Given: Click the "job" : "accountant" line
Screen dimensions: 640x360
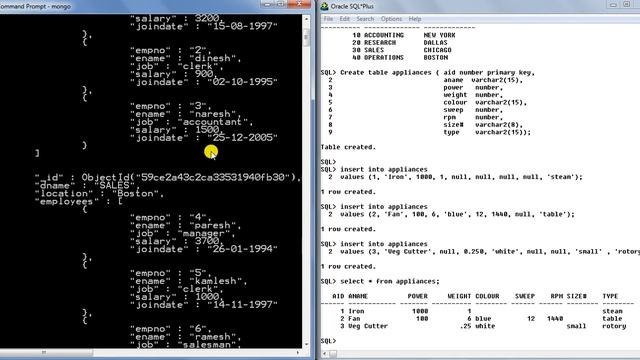Looking at the screenshot, I should coord(191,122).
